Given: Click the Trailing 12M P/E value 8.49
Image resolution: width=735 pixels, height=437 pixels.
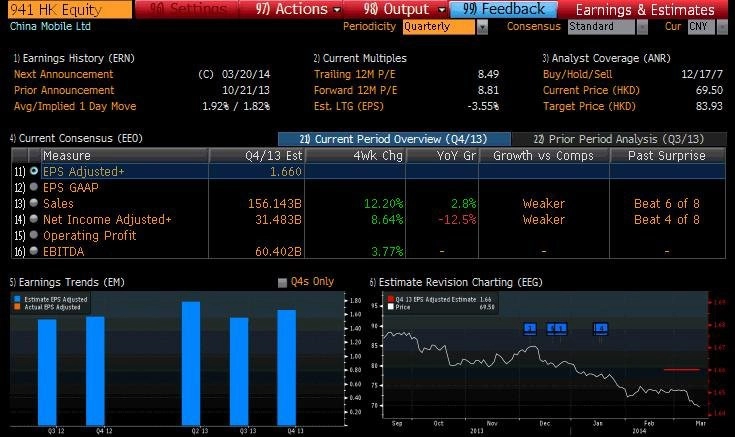Looking at the screenshot, I should [488, 74].
